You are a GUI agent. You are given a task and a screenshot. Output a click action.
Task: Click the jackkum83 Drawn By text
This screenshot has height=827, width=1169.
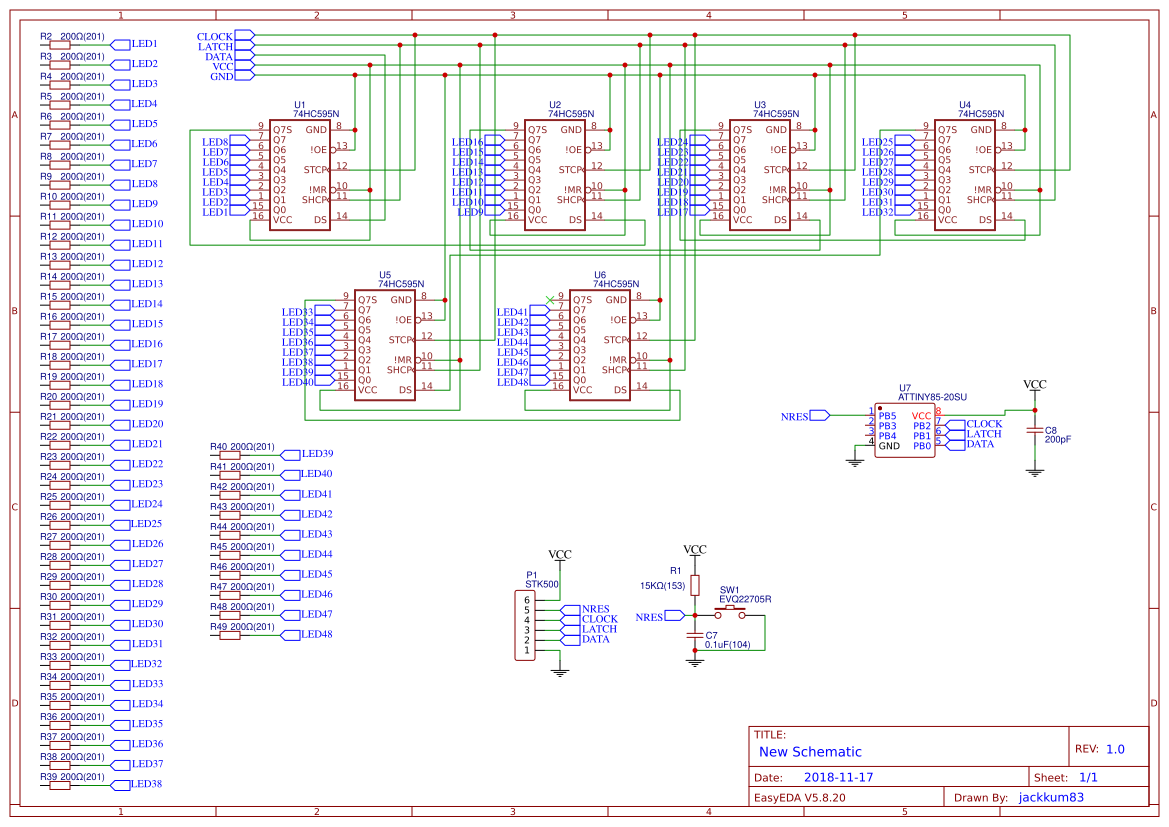point(1049,797)
